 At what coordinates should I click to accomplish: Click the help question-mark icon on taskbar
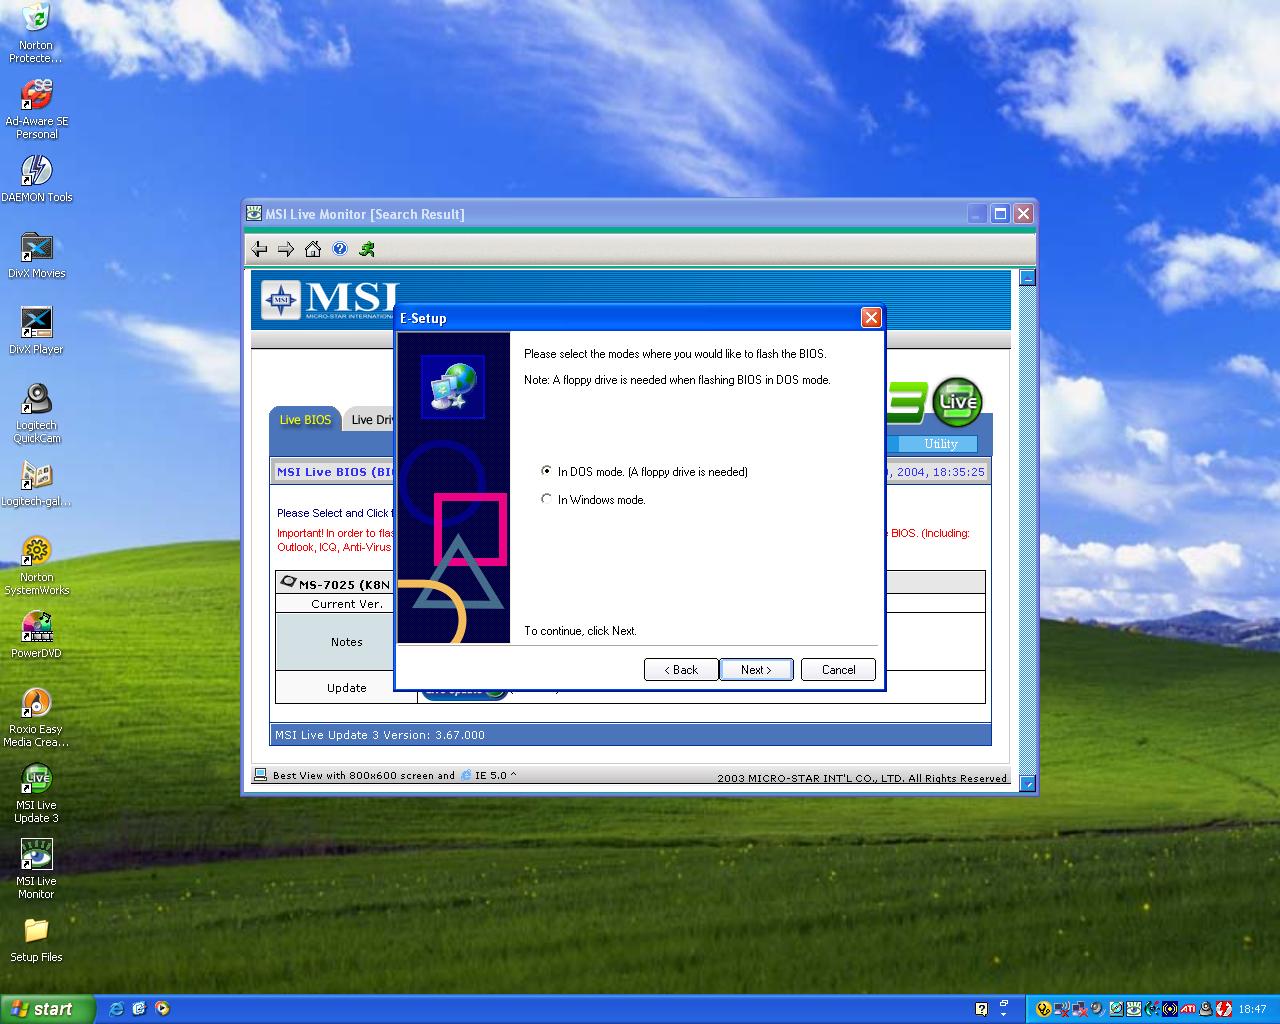click(981, 1009)
